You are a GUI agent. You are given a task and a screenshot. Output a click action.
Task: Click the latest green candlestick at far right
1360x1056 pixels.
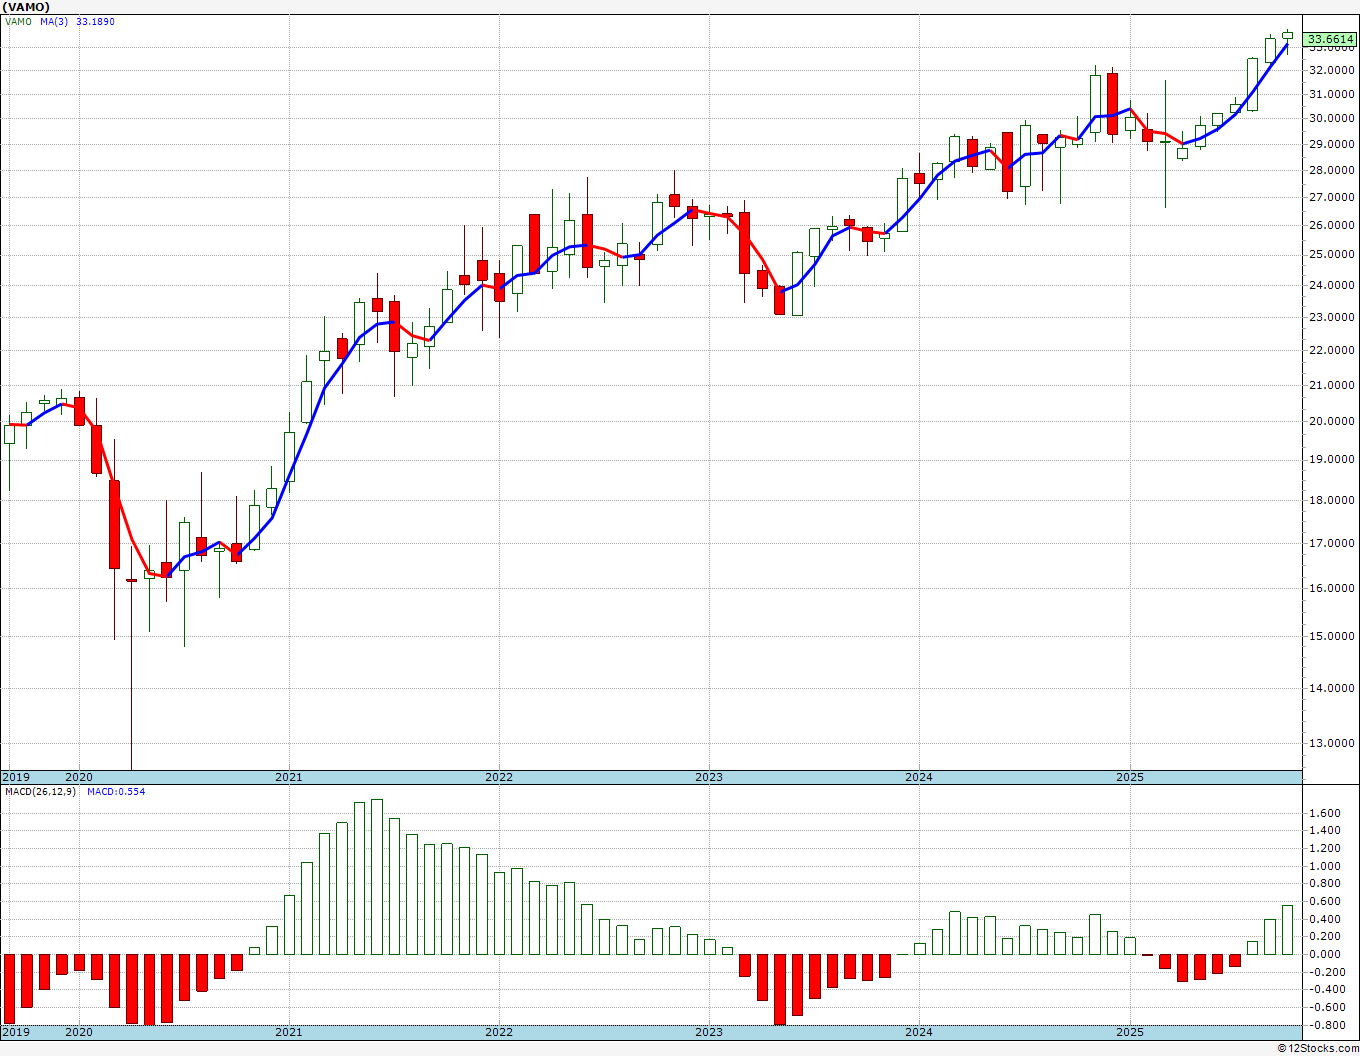pyautogui.click(x=1288, y=35)
